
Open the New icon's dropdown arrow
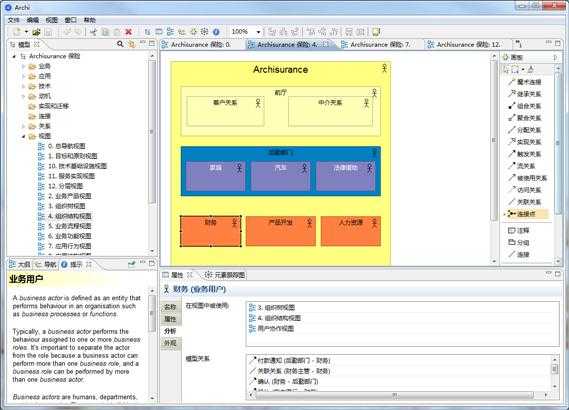tap(26, 32)
